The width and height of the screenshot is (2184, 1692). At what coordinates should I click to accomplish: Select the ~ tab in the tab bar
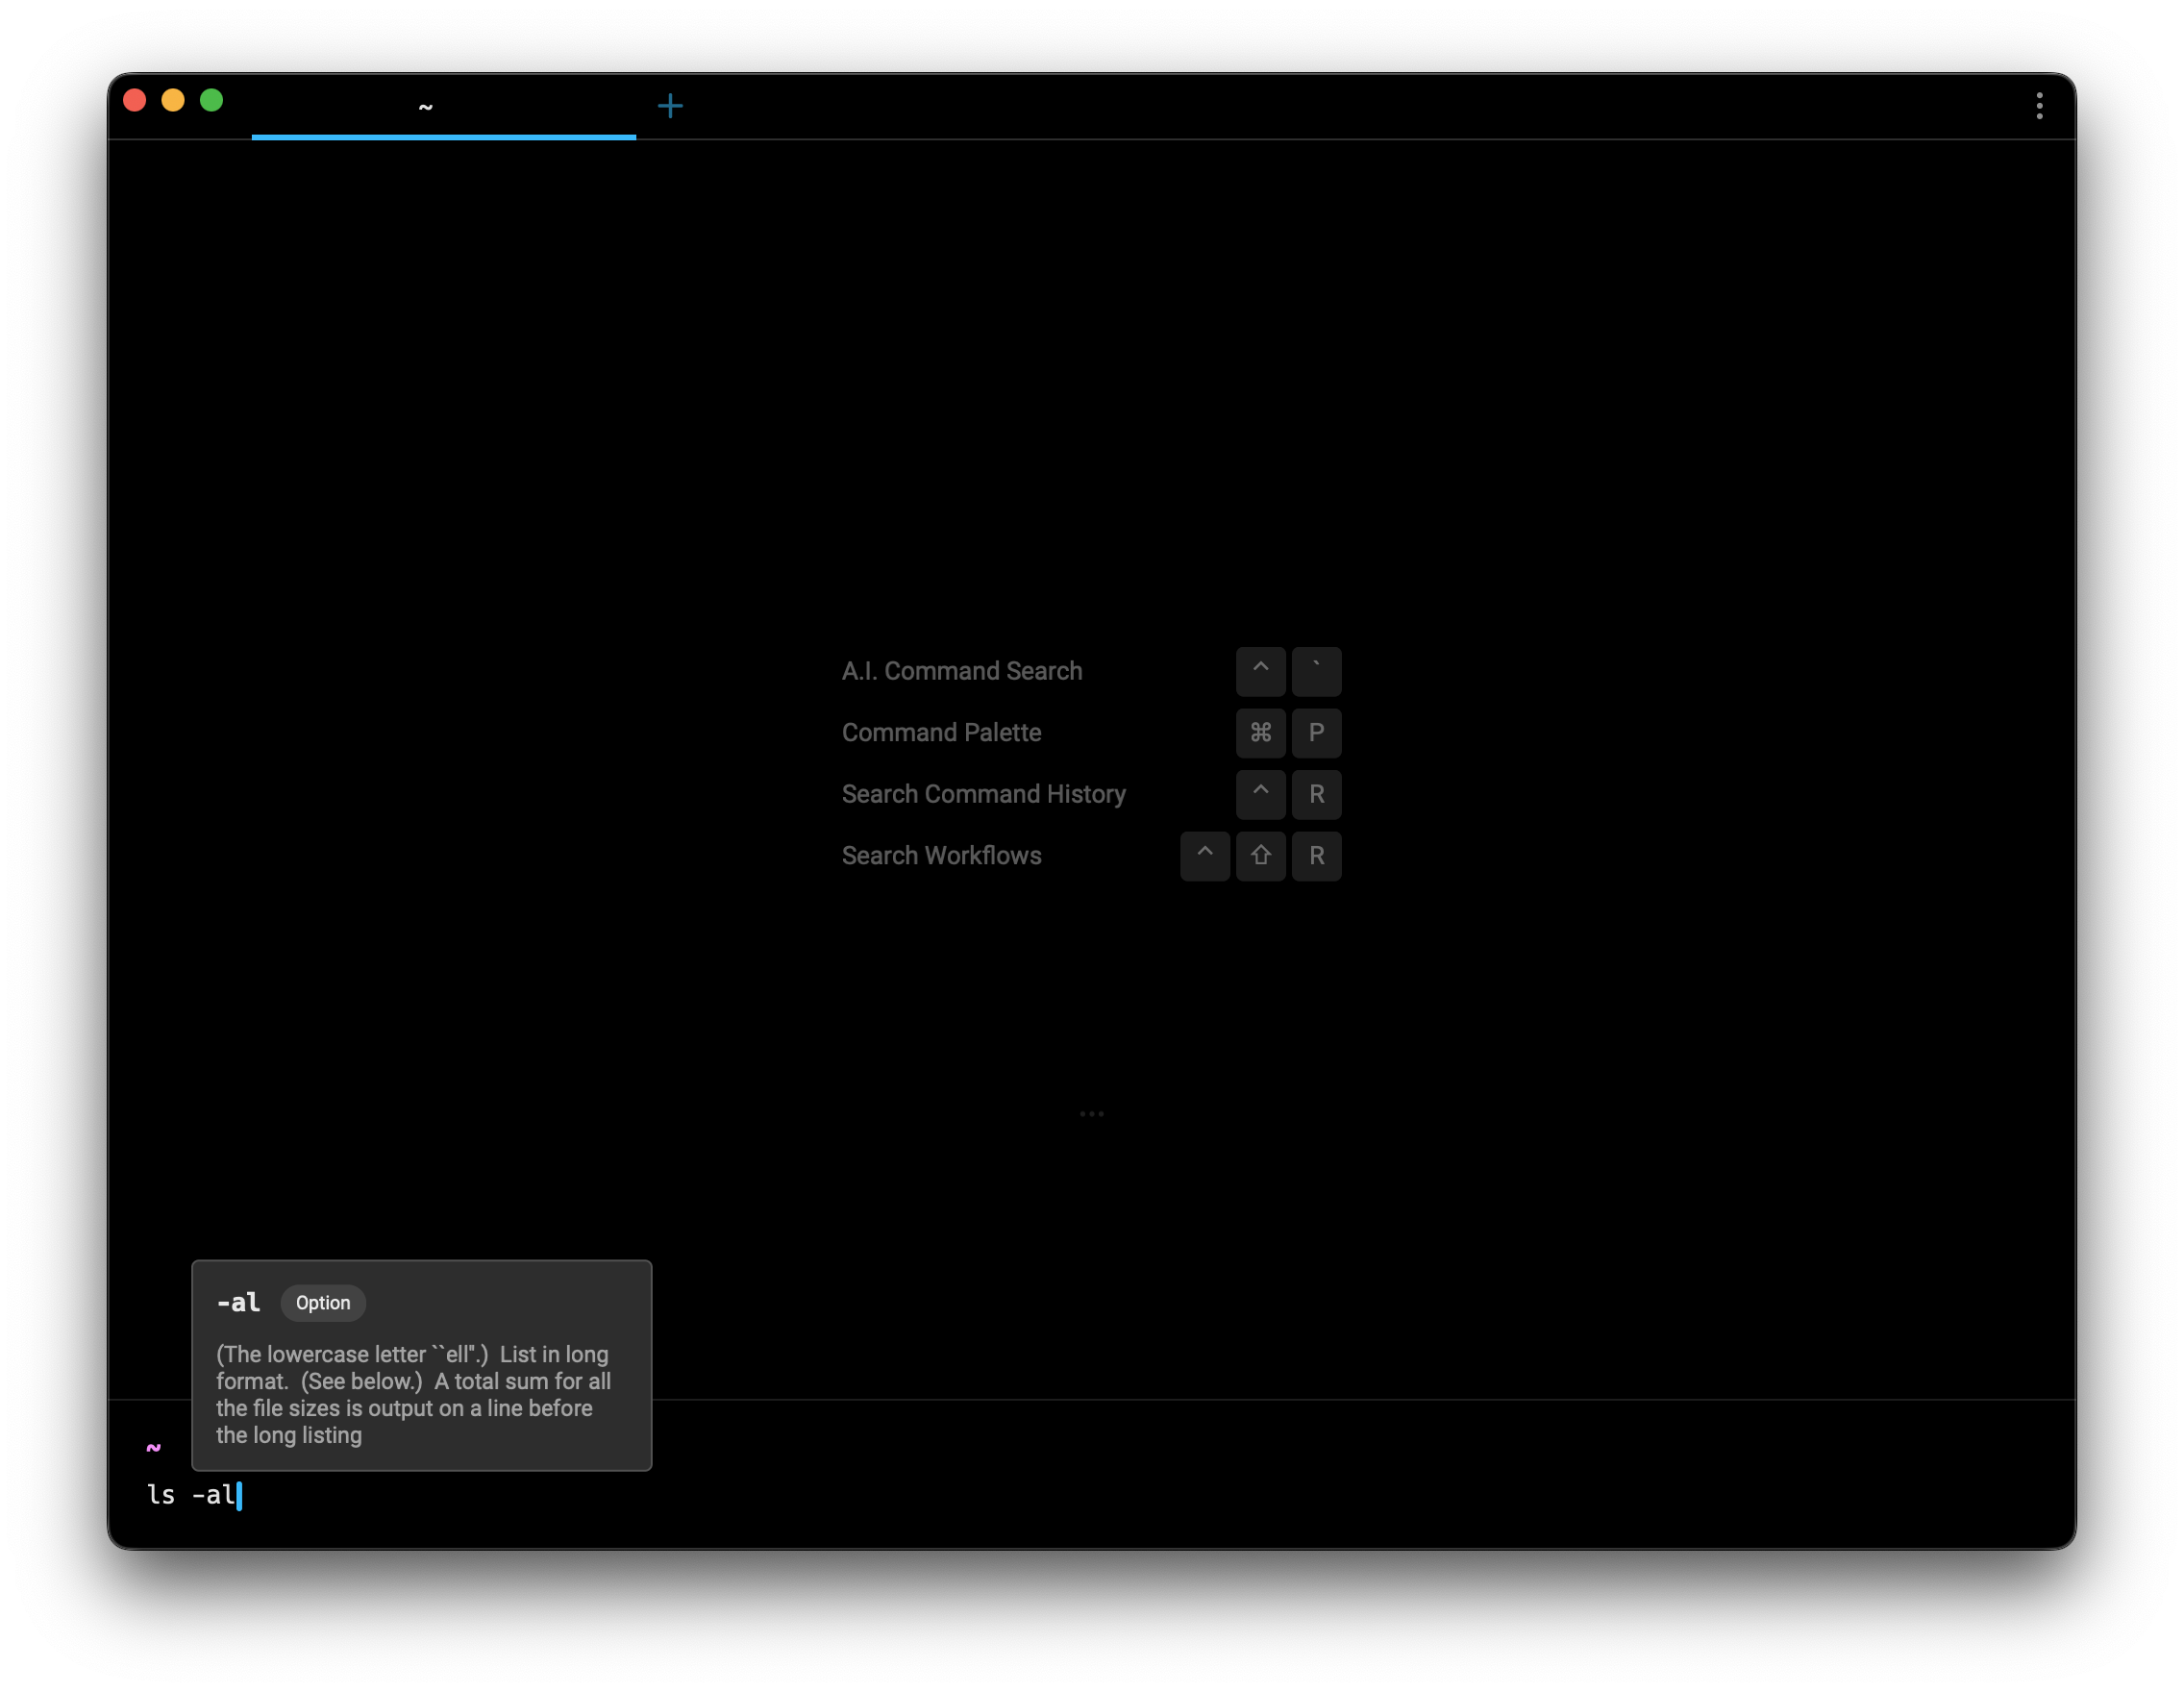426,105
